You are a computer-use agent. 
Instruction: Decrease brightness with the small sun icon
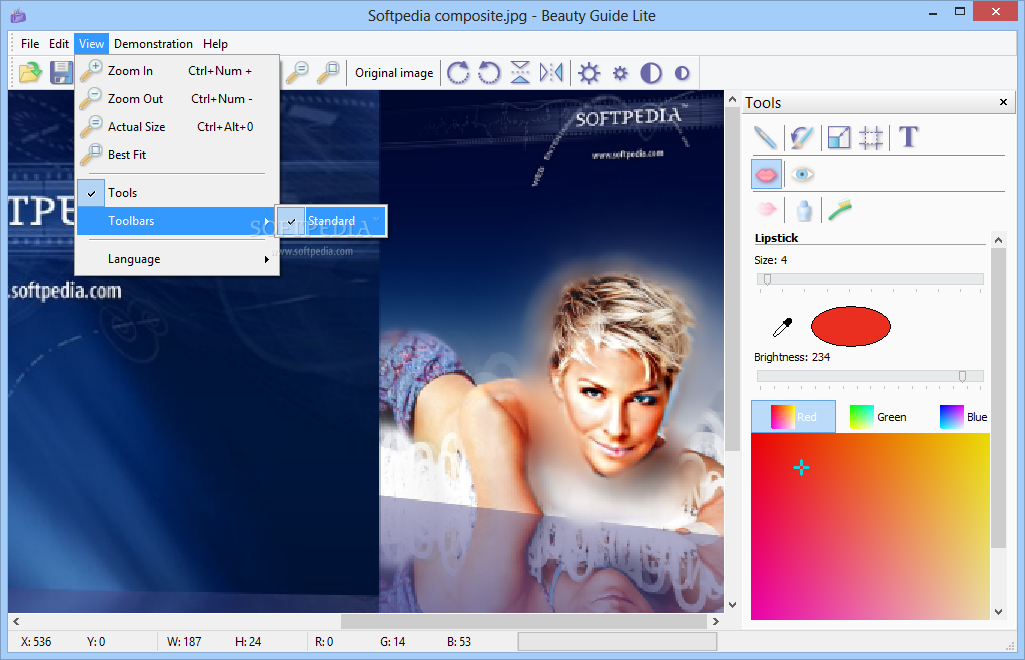coord(620,73)
